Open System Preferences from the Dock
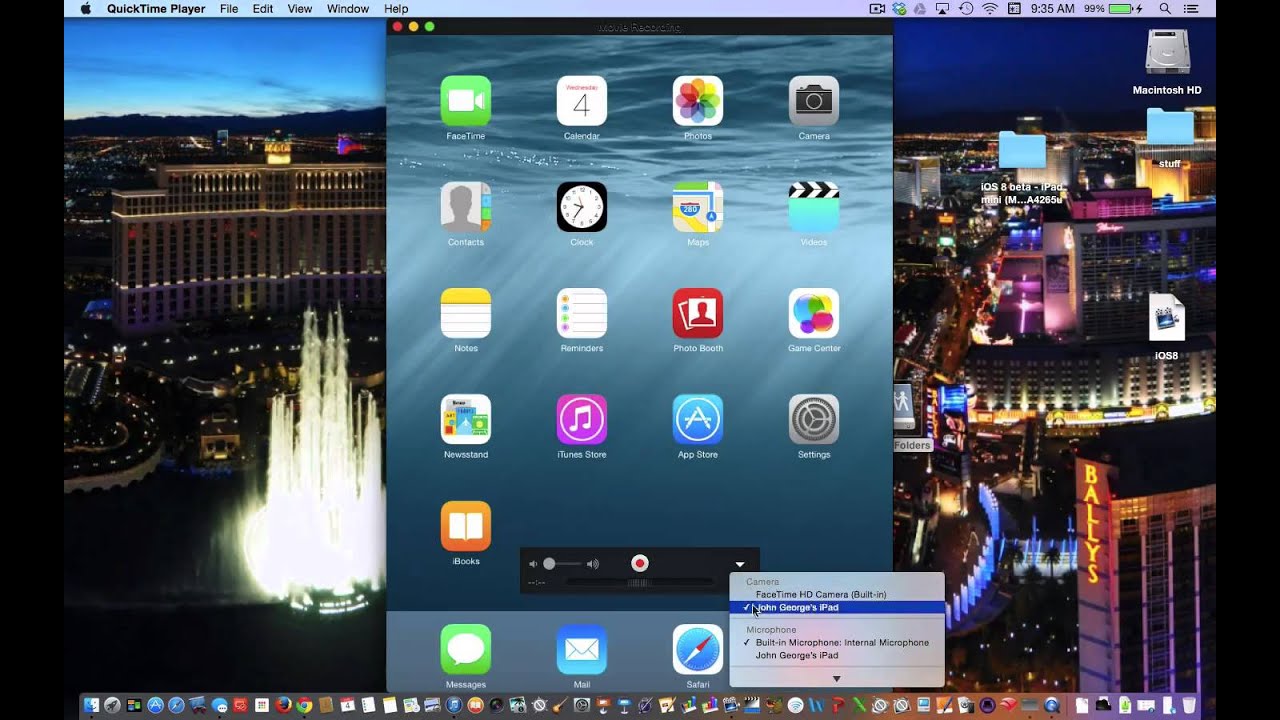This screenshot has height=720, width=1280. (582, 705)
